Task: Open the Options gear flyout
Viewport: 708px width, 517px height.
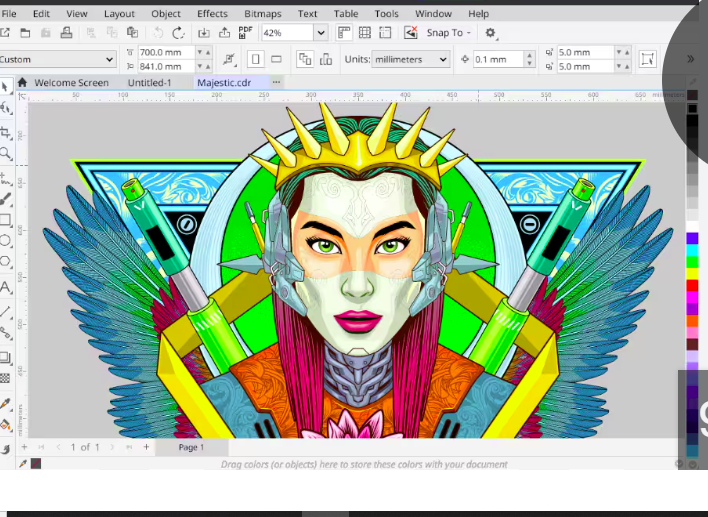Action: click(490, 33)
